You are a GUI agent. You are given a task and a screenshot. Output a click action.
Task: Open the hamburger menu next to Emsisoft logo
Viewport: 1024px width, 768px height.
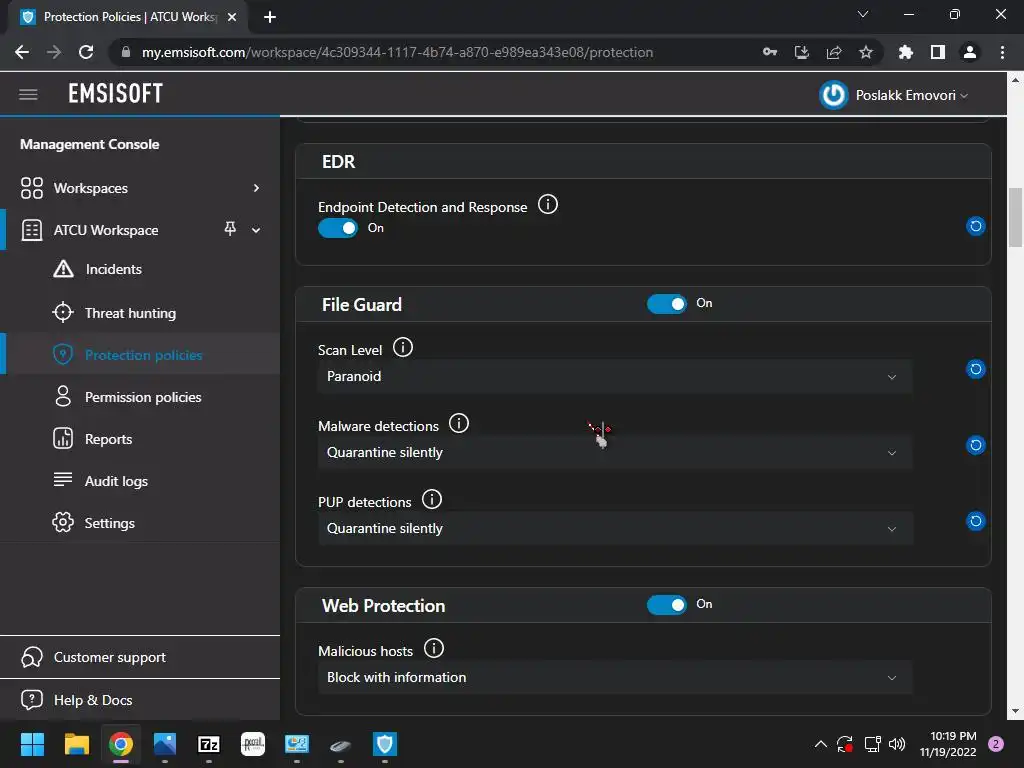click(x=28, y=94)
